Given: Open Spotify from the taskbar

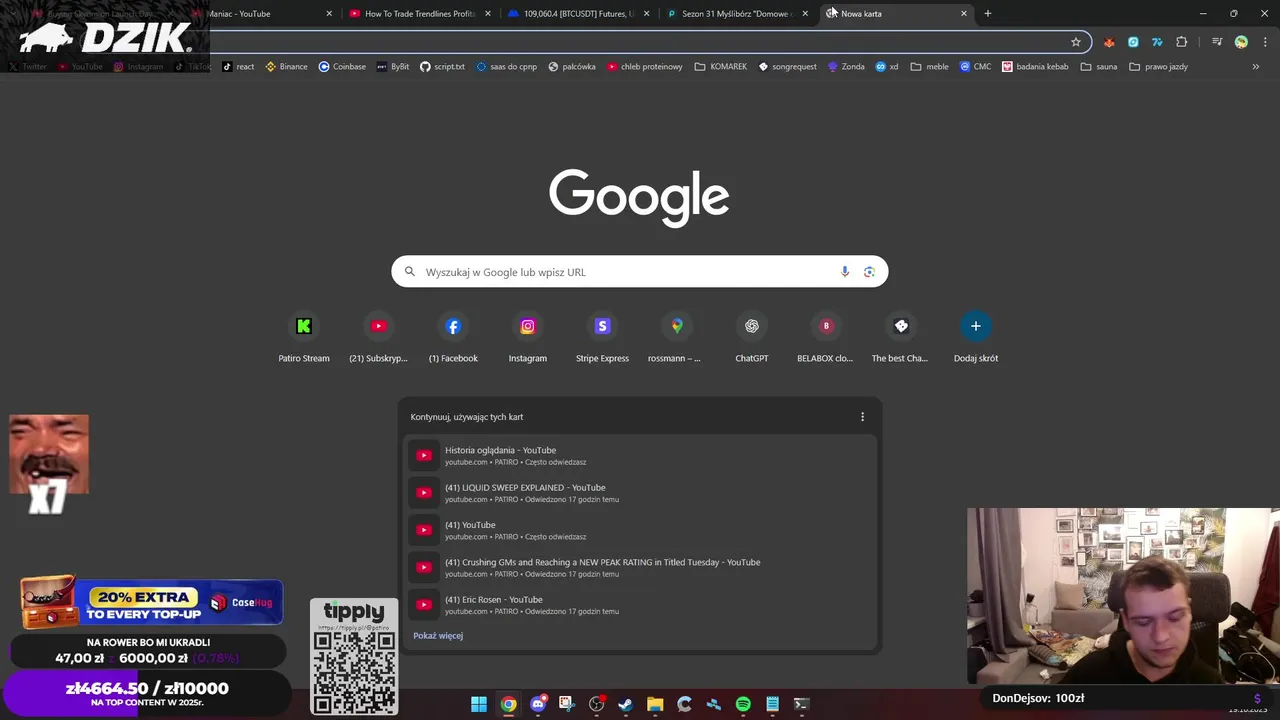Looking at the screenshot, I should 743,704.
